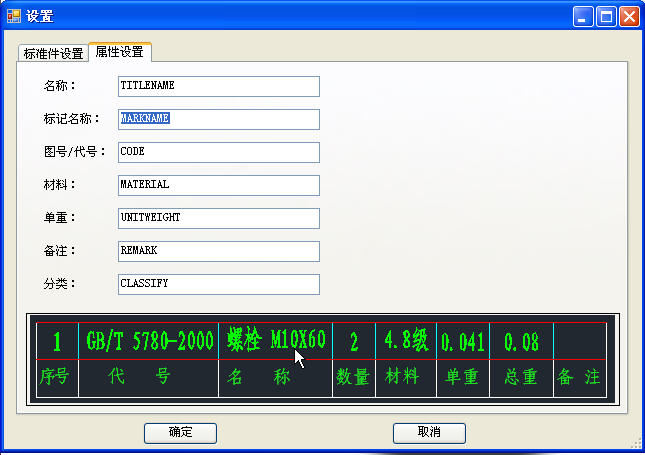
Task: Click the 单重 field containing UNITWEIGHT
Action: [218, 218]
